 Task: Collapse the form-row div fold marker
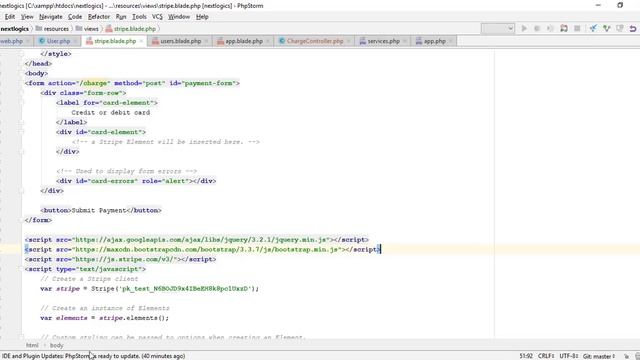tap(21, 93)
